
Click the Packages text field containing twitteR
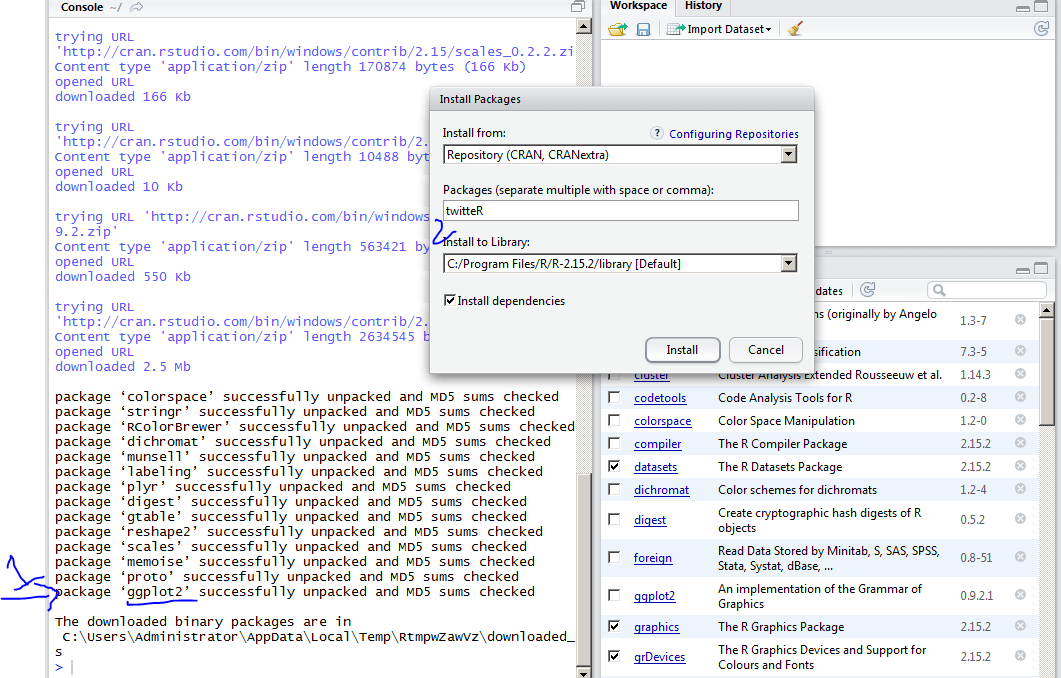[x=620, y=210]
